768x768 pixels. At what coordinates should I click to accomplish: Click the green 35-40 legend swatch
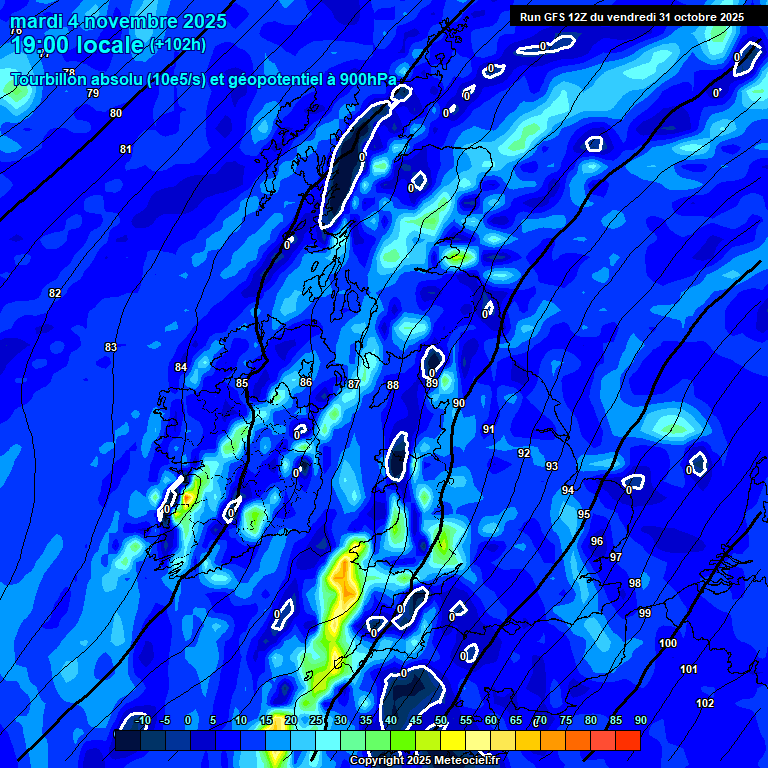point(378,741)
